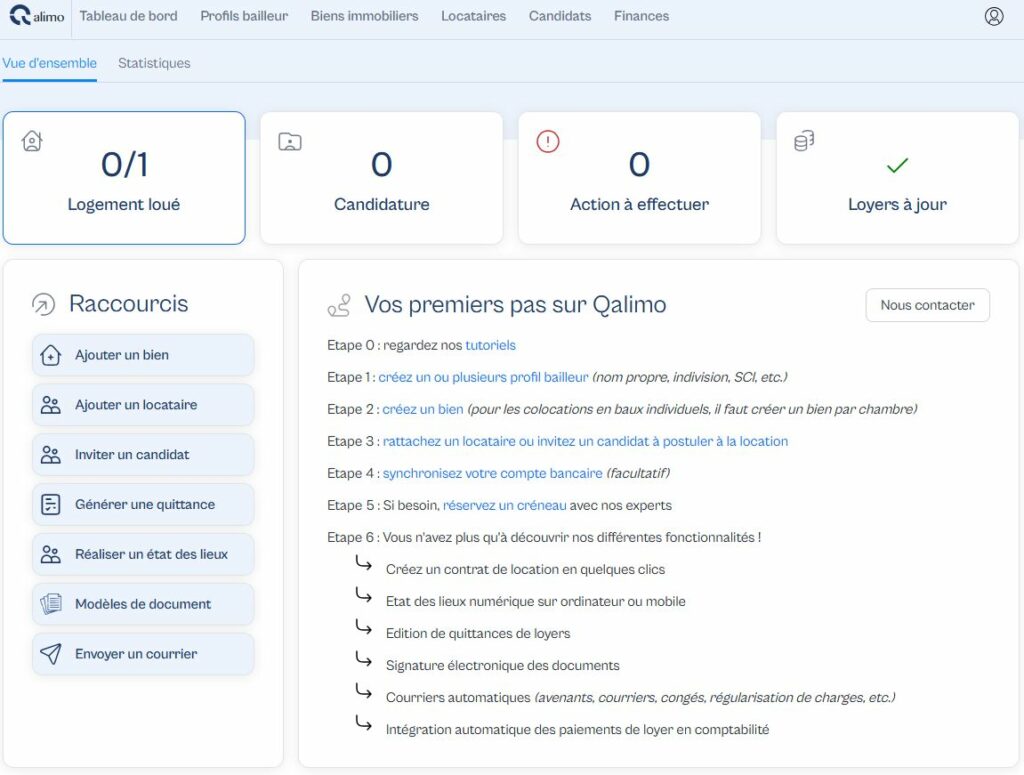
Task: Open Biens immobiliers section
Action: click(x=364, y=16)
